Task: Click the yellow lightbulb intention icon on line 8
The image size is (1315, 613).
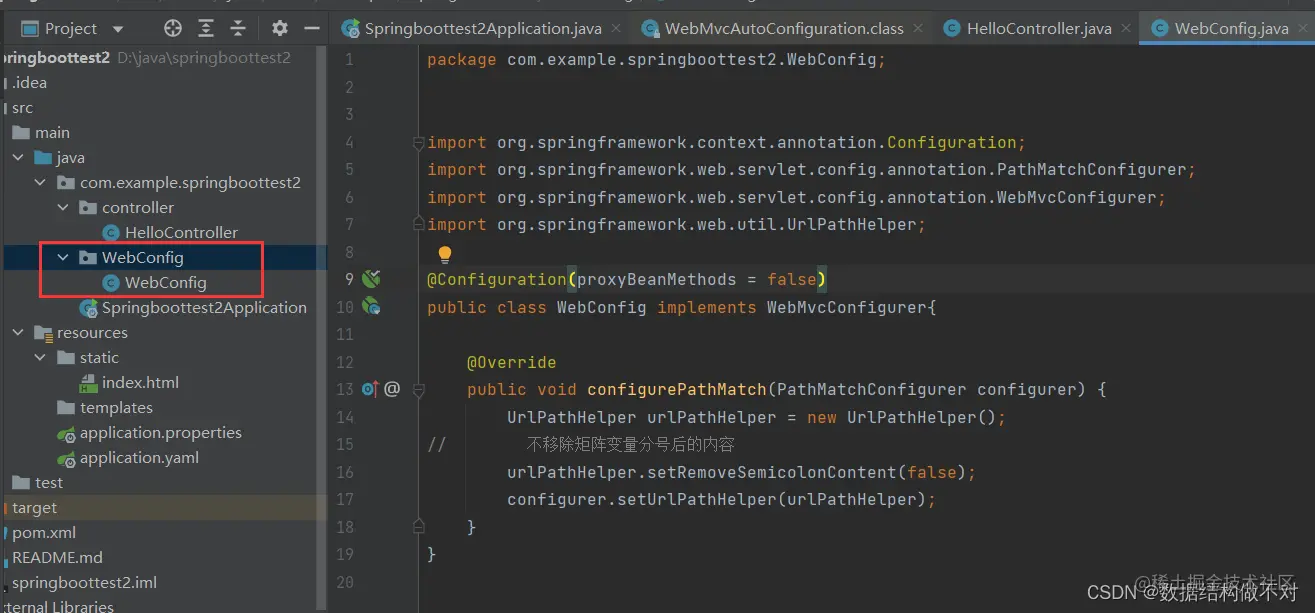Action: coord(445,254)
